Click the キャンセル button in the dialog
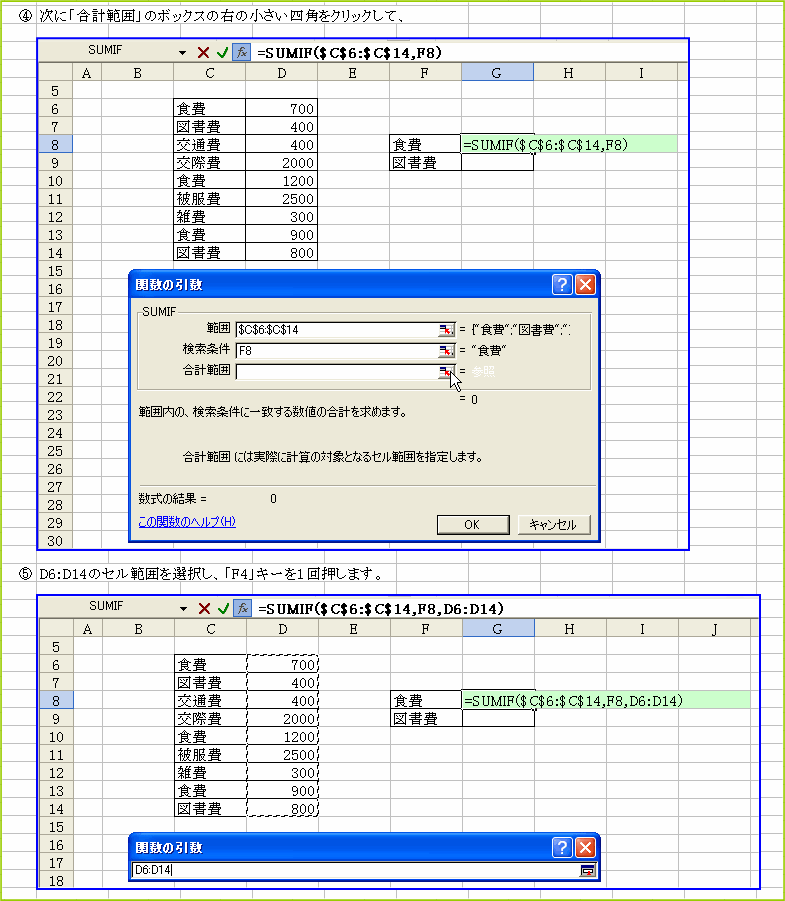This screenshot has width=785, height=901. pyautogui.click(x=553, y=525)
